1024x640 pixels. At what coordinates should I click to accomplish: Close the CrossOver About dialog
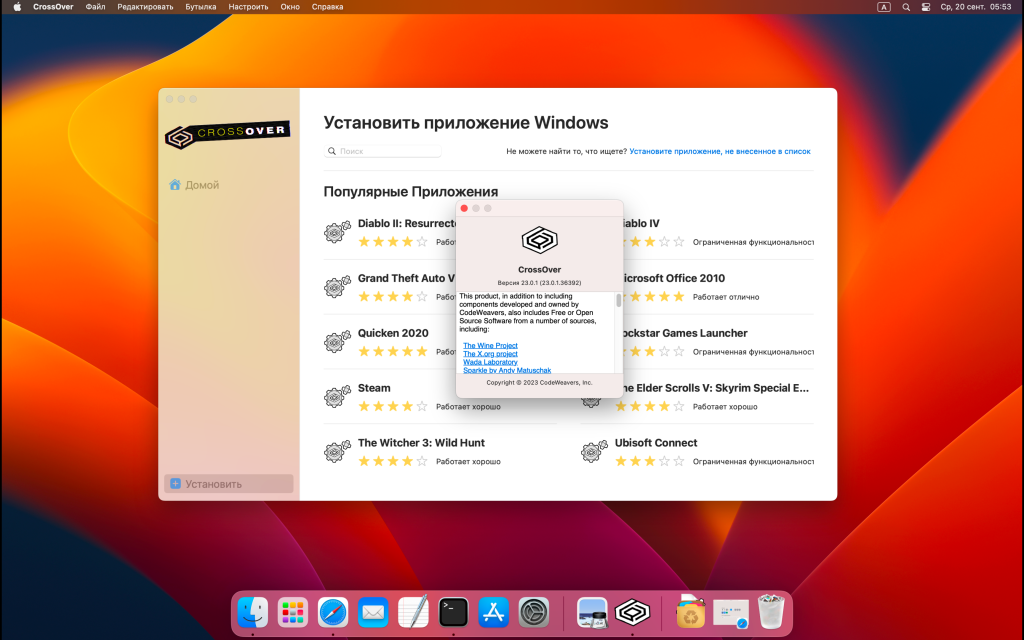(x=464, y=208)
